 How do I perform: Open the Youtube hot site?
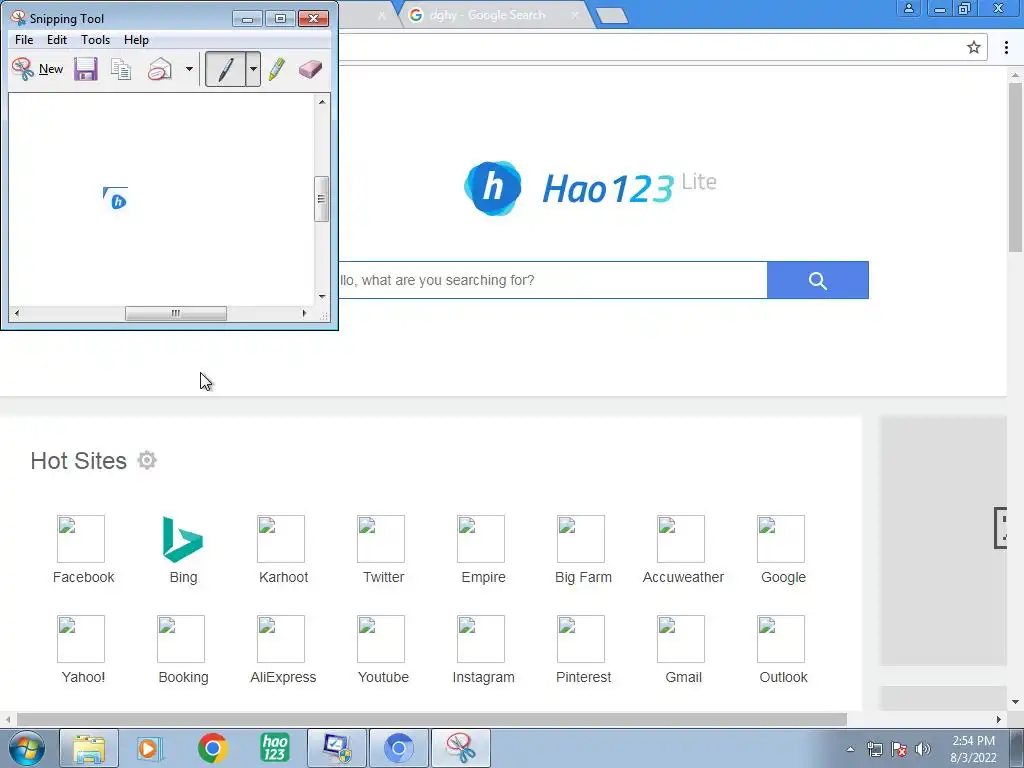383,650
